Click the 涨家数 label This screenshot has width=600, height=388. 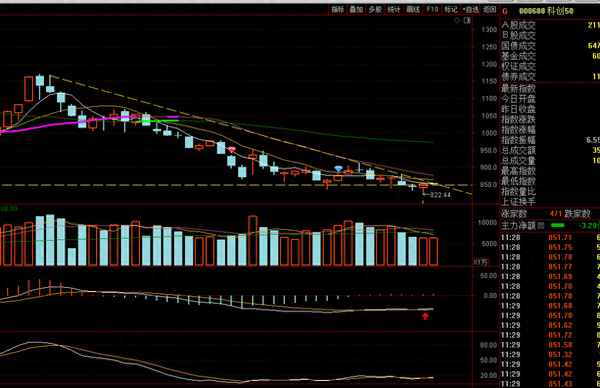click(514, 214)
